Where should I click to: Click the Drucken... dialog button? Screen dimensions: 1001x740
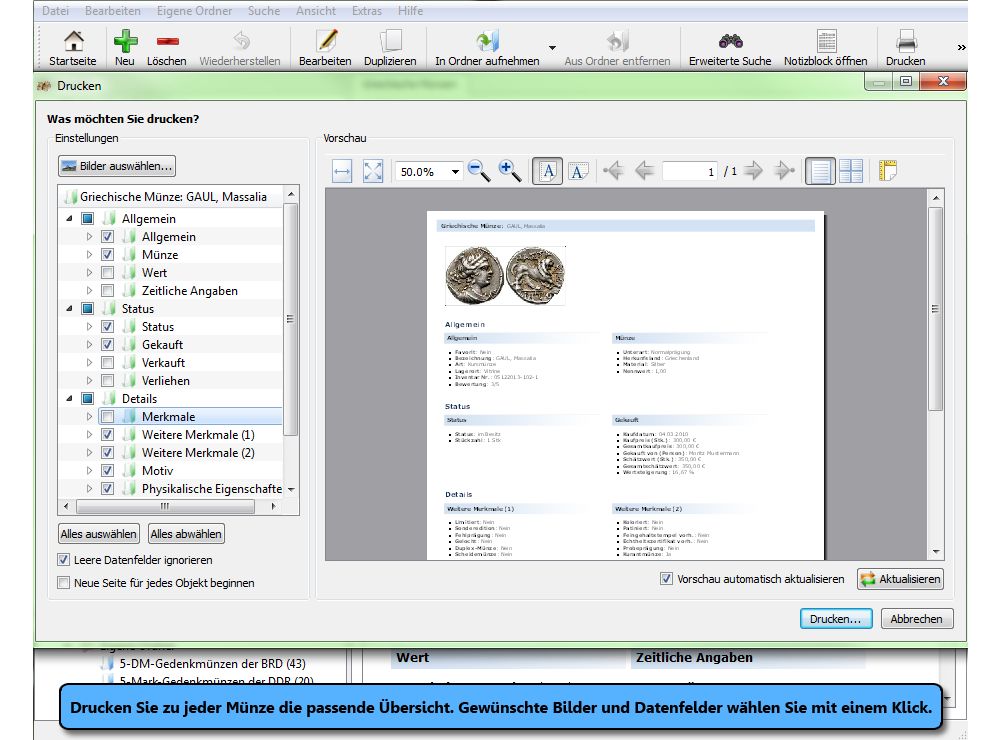click(x=836, y=619)
